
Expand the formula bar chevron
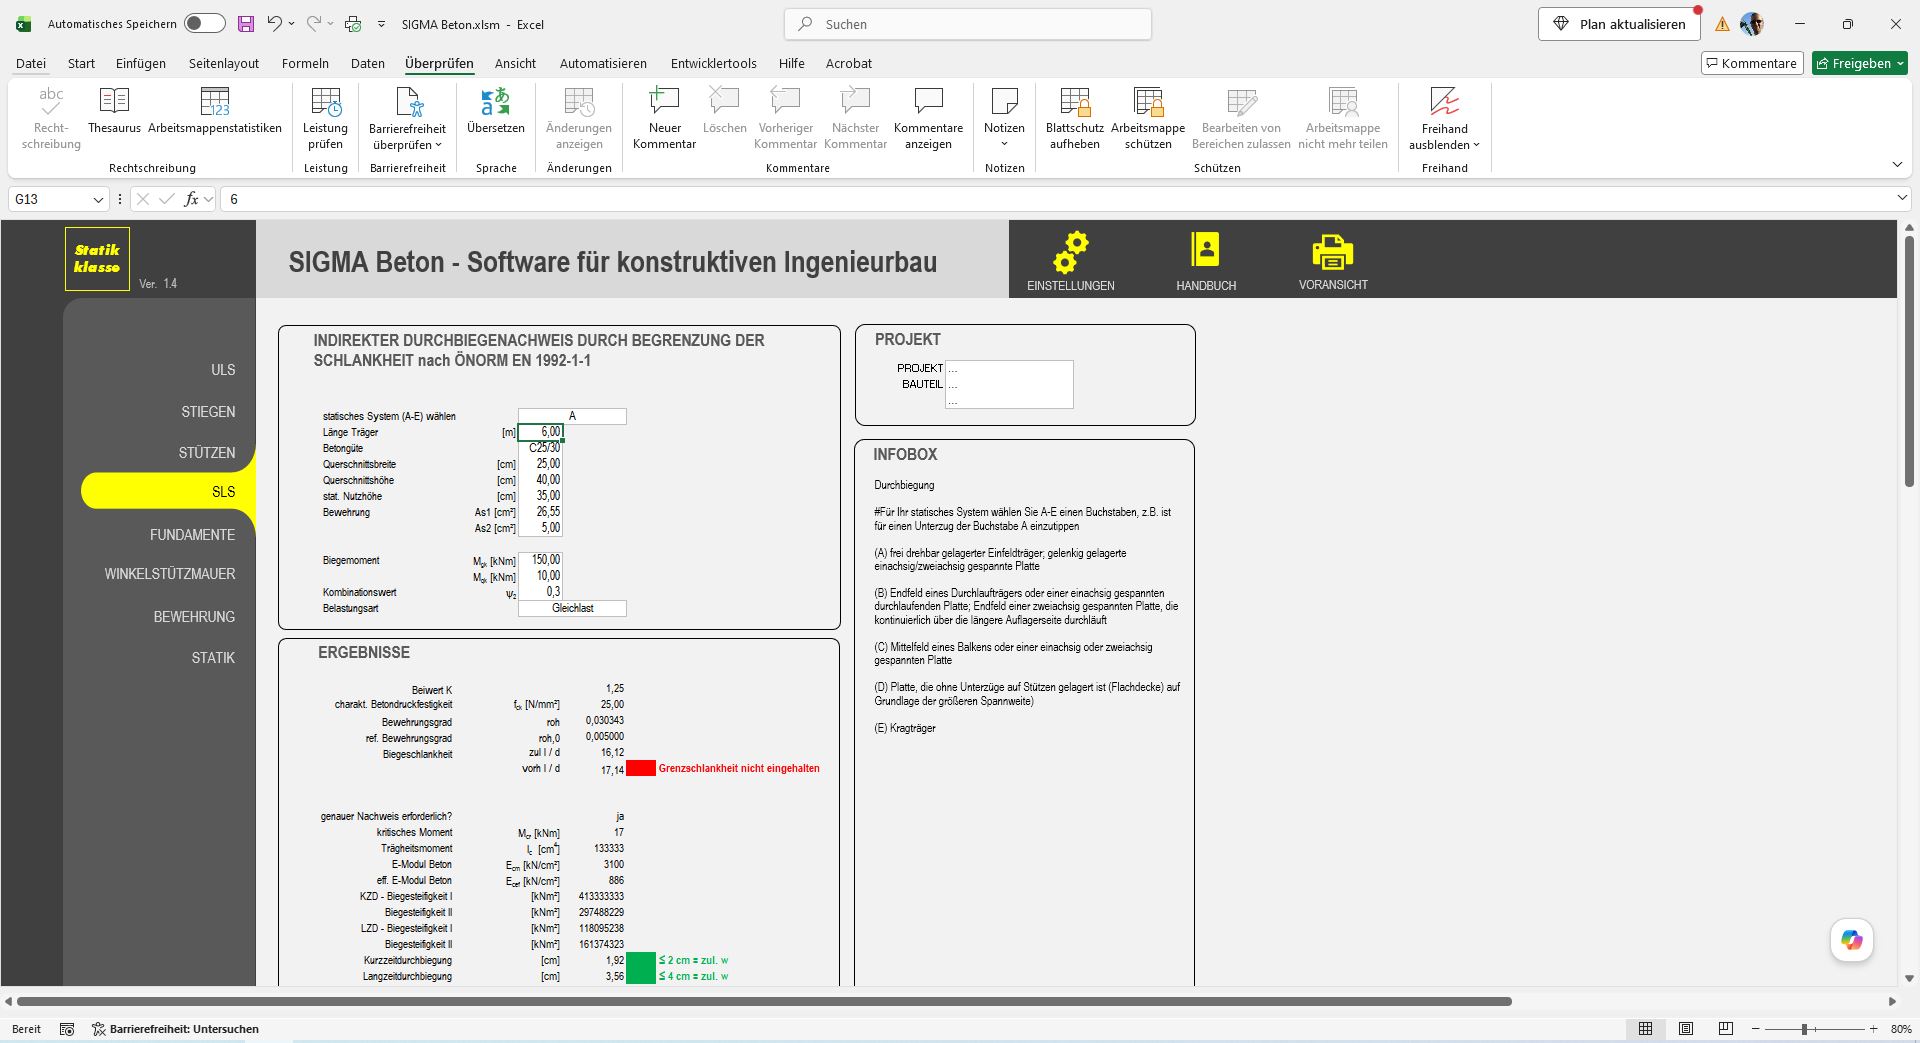pyautogui.click(x=1902, y=199)
